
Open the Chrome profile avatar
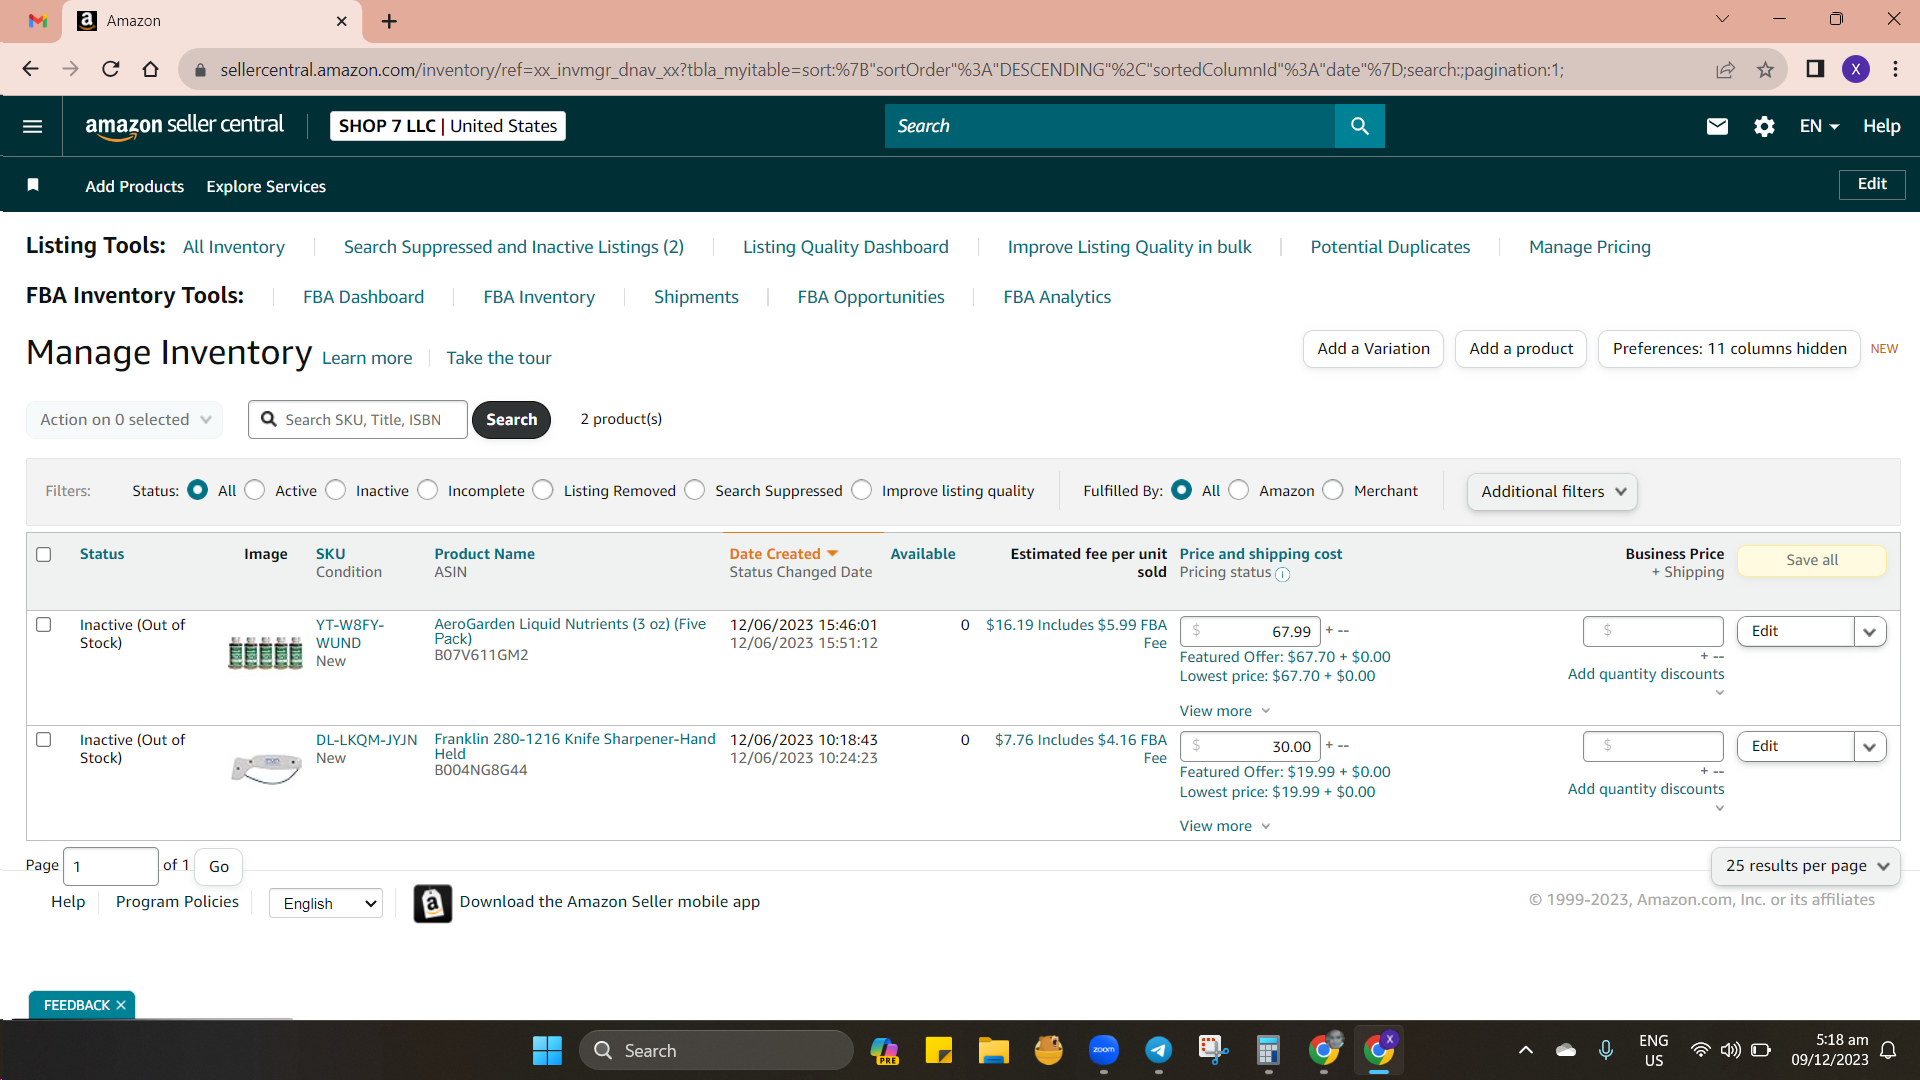(1856, 69)
